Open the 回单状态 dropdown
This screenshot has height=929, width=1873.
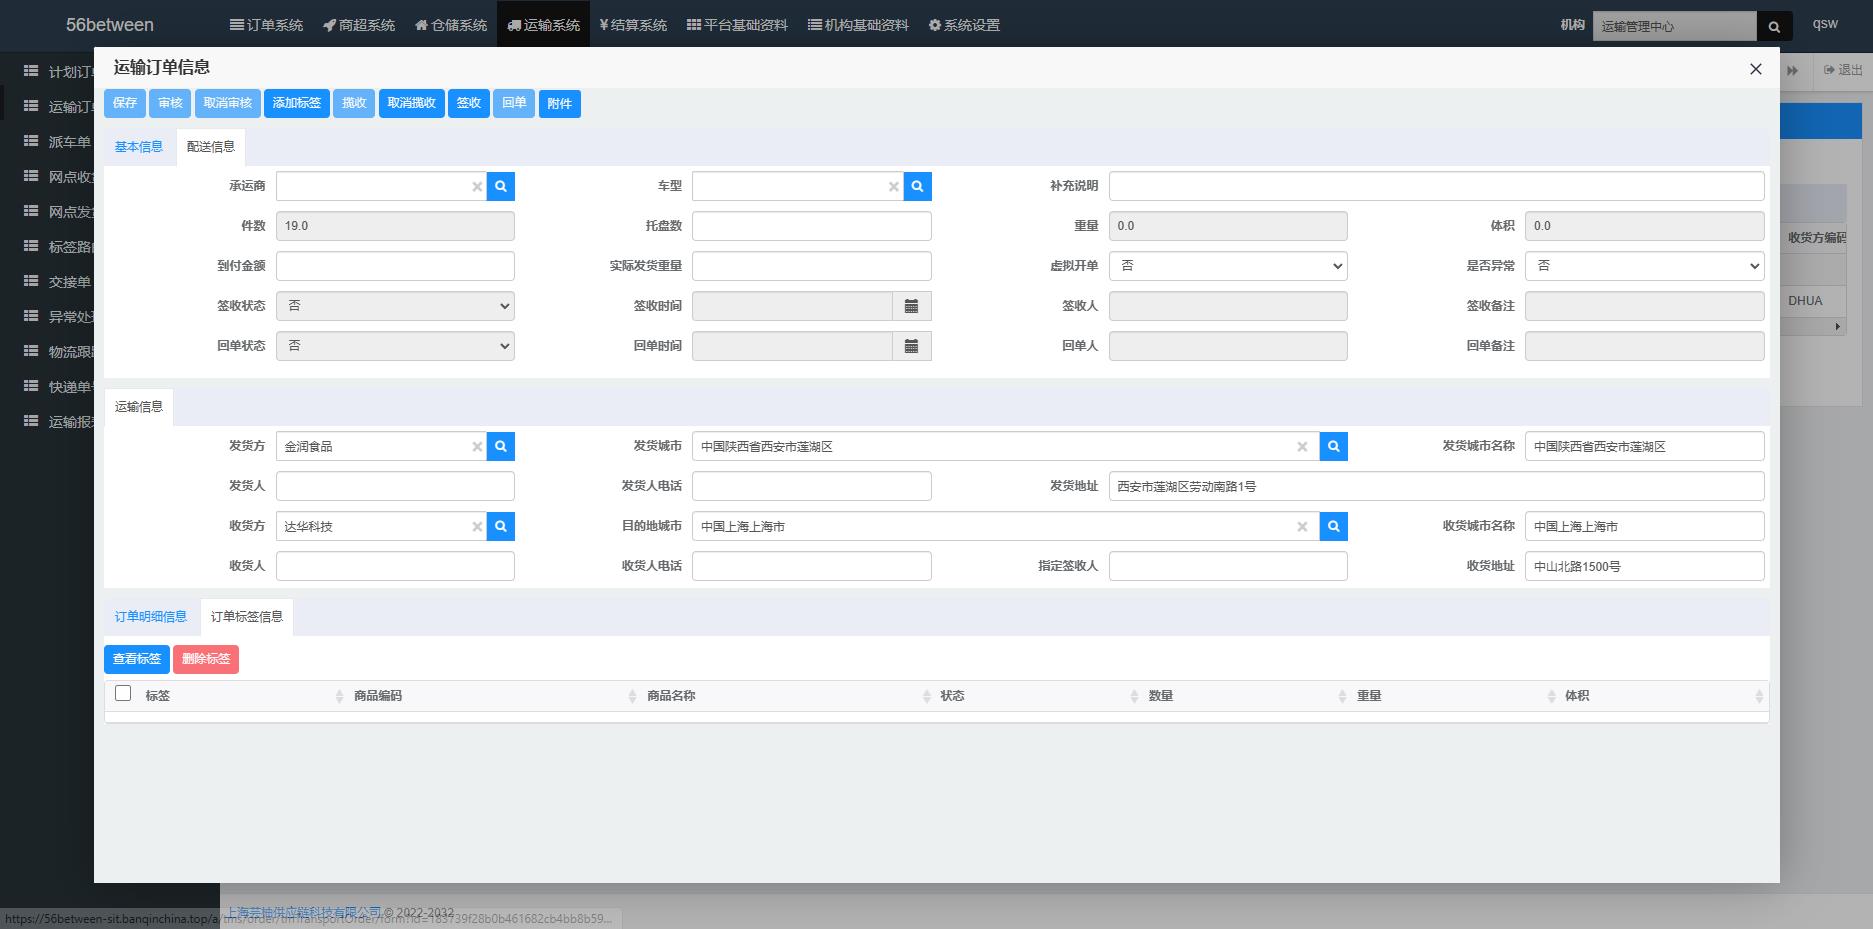(x=395, y=346)
